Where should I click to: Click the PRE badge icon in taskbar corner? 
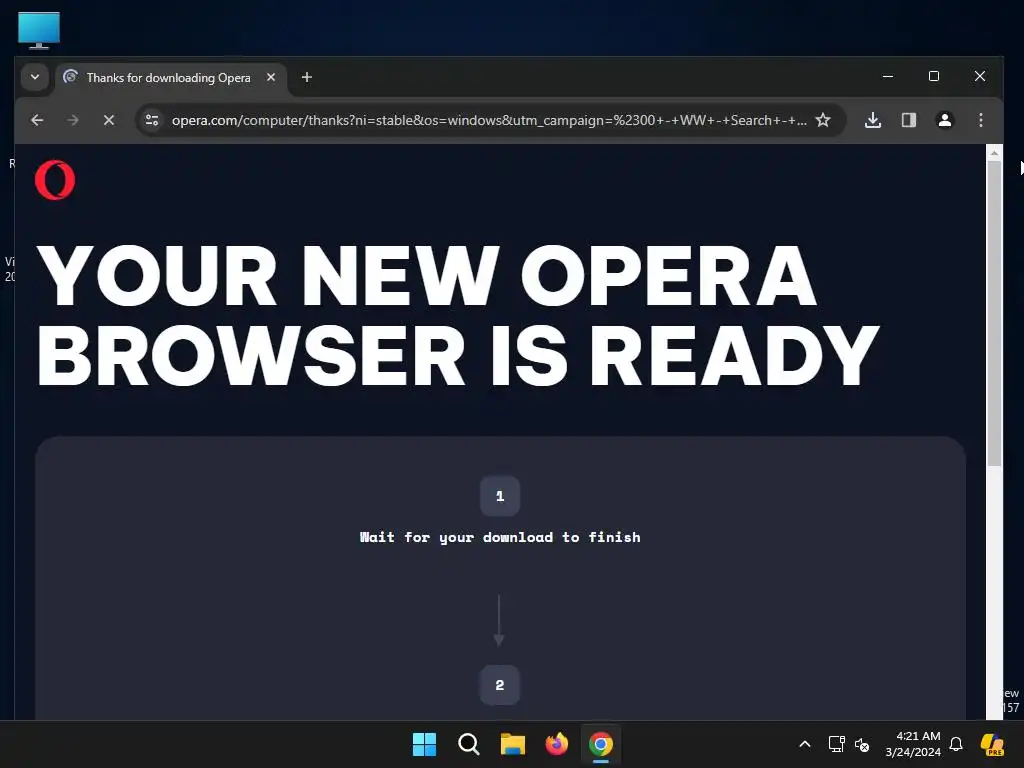pos(993,744)
